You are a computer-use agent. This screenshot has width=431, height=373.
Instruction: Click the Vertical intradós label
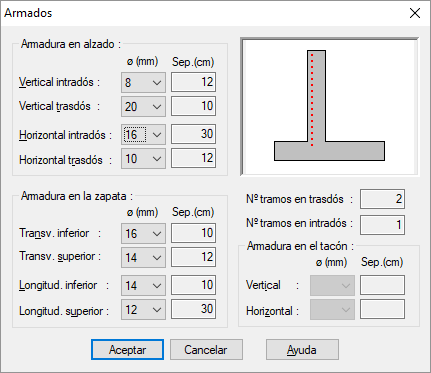tap(59, 82)
